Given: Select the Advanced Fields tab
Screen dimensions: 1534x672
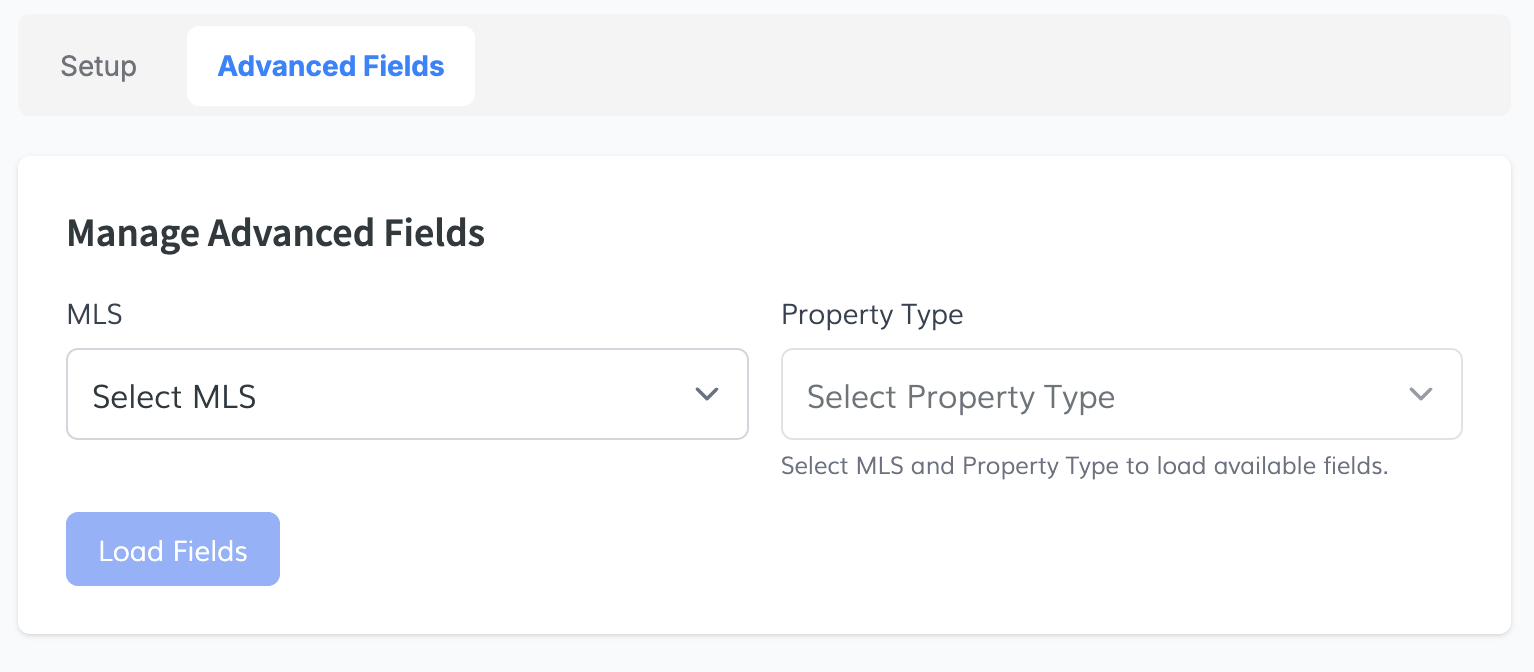Looking at the screenshot, I should [x=330, y=66].
